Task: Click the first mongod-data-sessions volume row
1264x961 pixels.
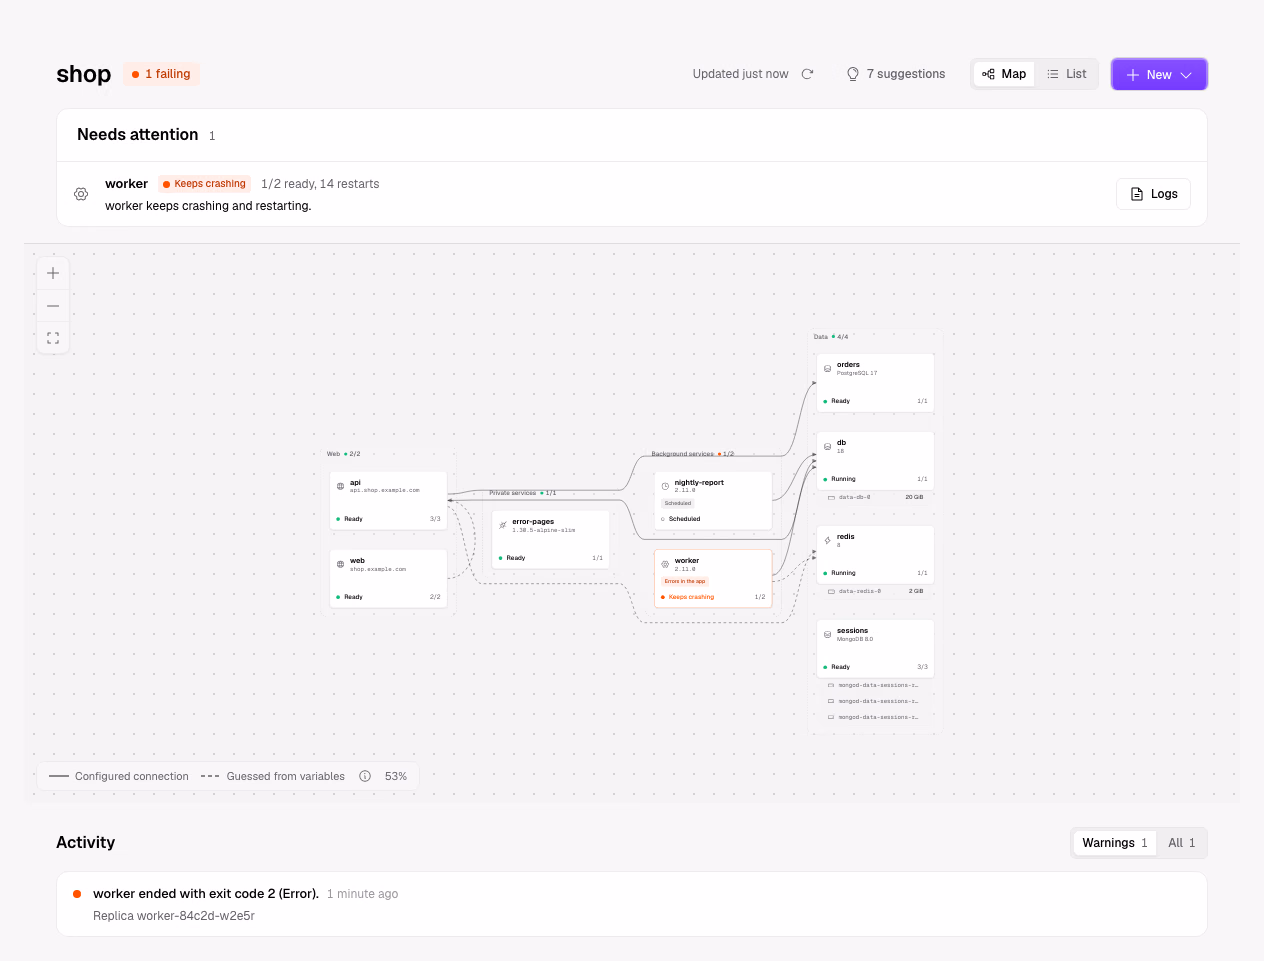Action: pyautogui.click(x=873, y=685)
